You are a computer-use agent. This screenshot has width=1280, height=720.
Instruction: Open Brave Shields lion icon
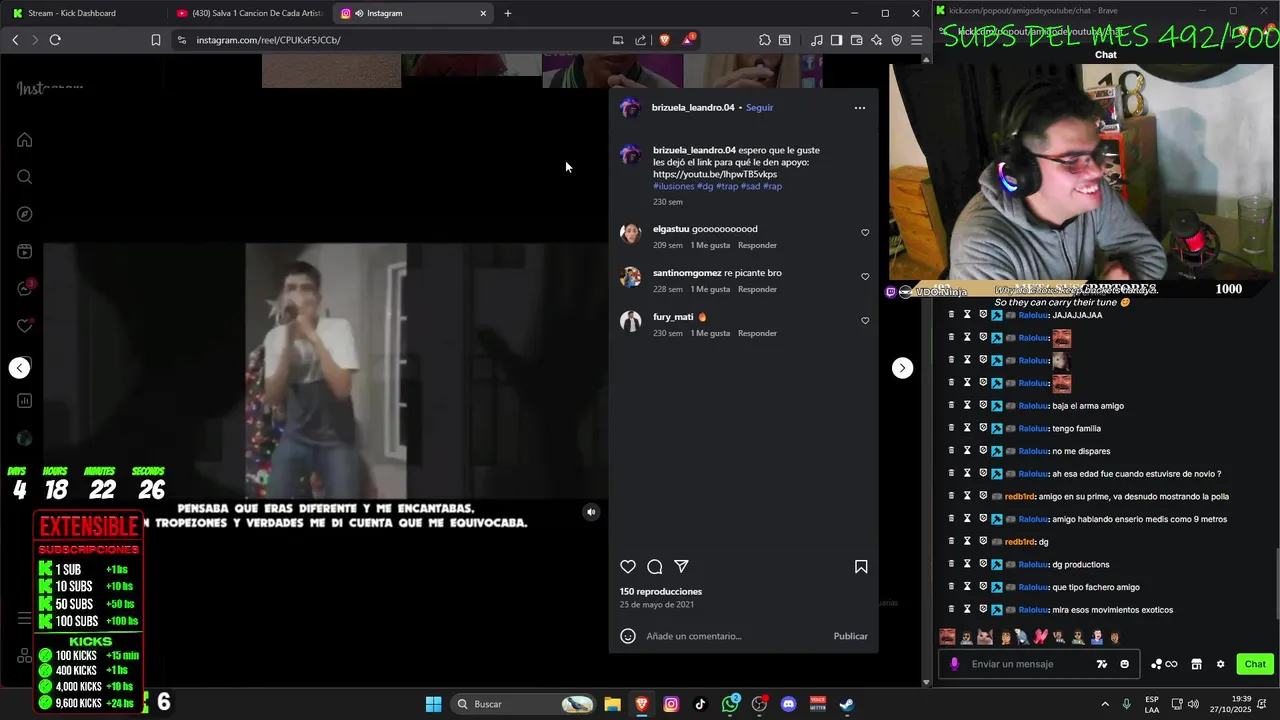point(665,40)
